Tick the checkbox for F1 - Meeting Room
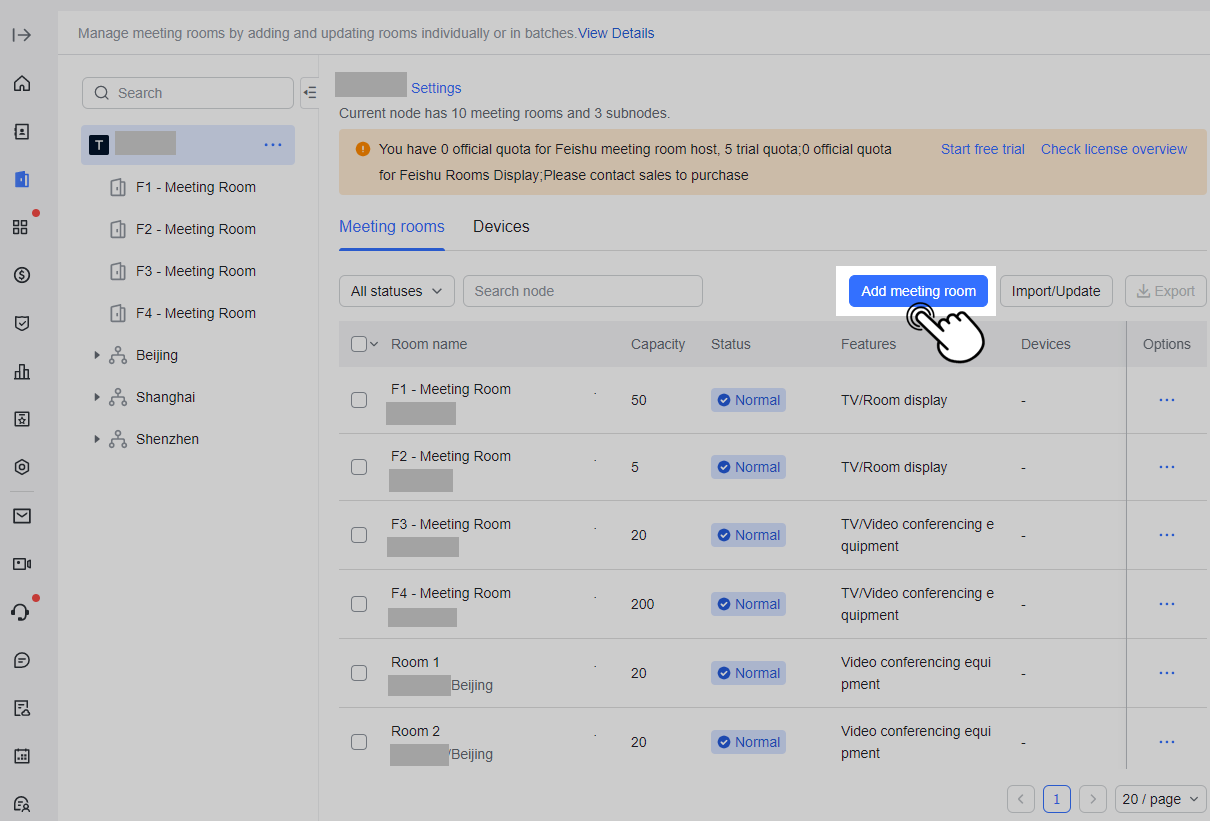1210x821 pixels. coord(359,400)
